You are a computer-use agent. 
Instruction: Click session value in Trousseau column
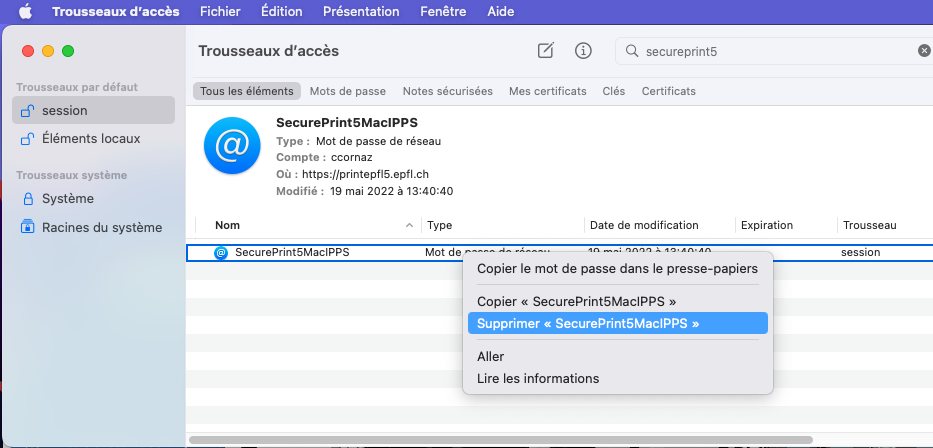pos(860,252)
